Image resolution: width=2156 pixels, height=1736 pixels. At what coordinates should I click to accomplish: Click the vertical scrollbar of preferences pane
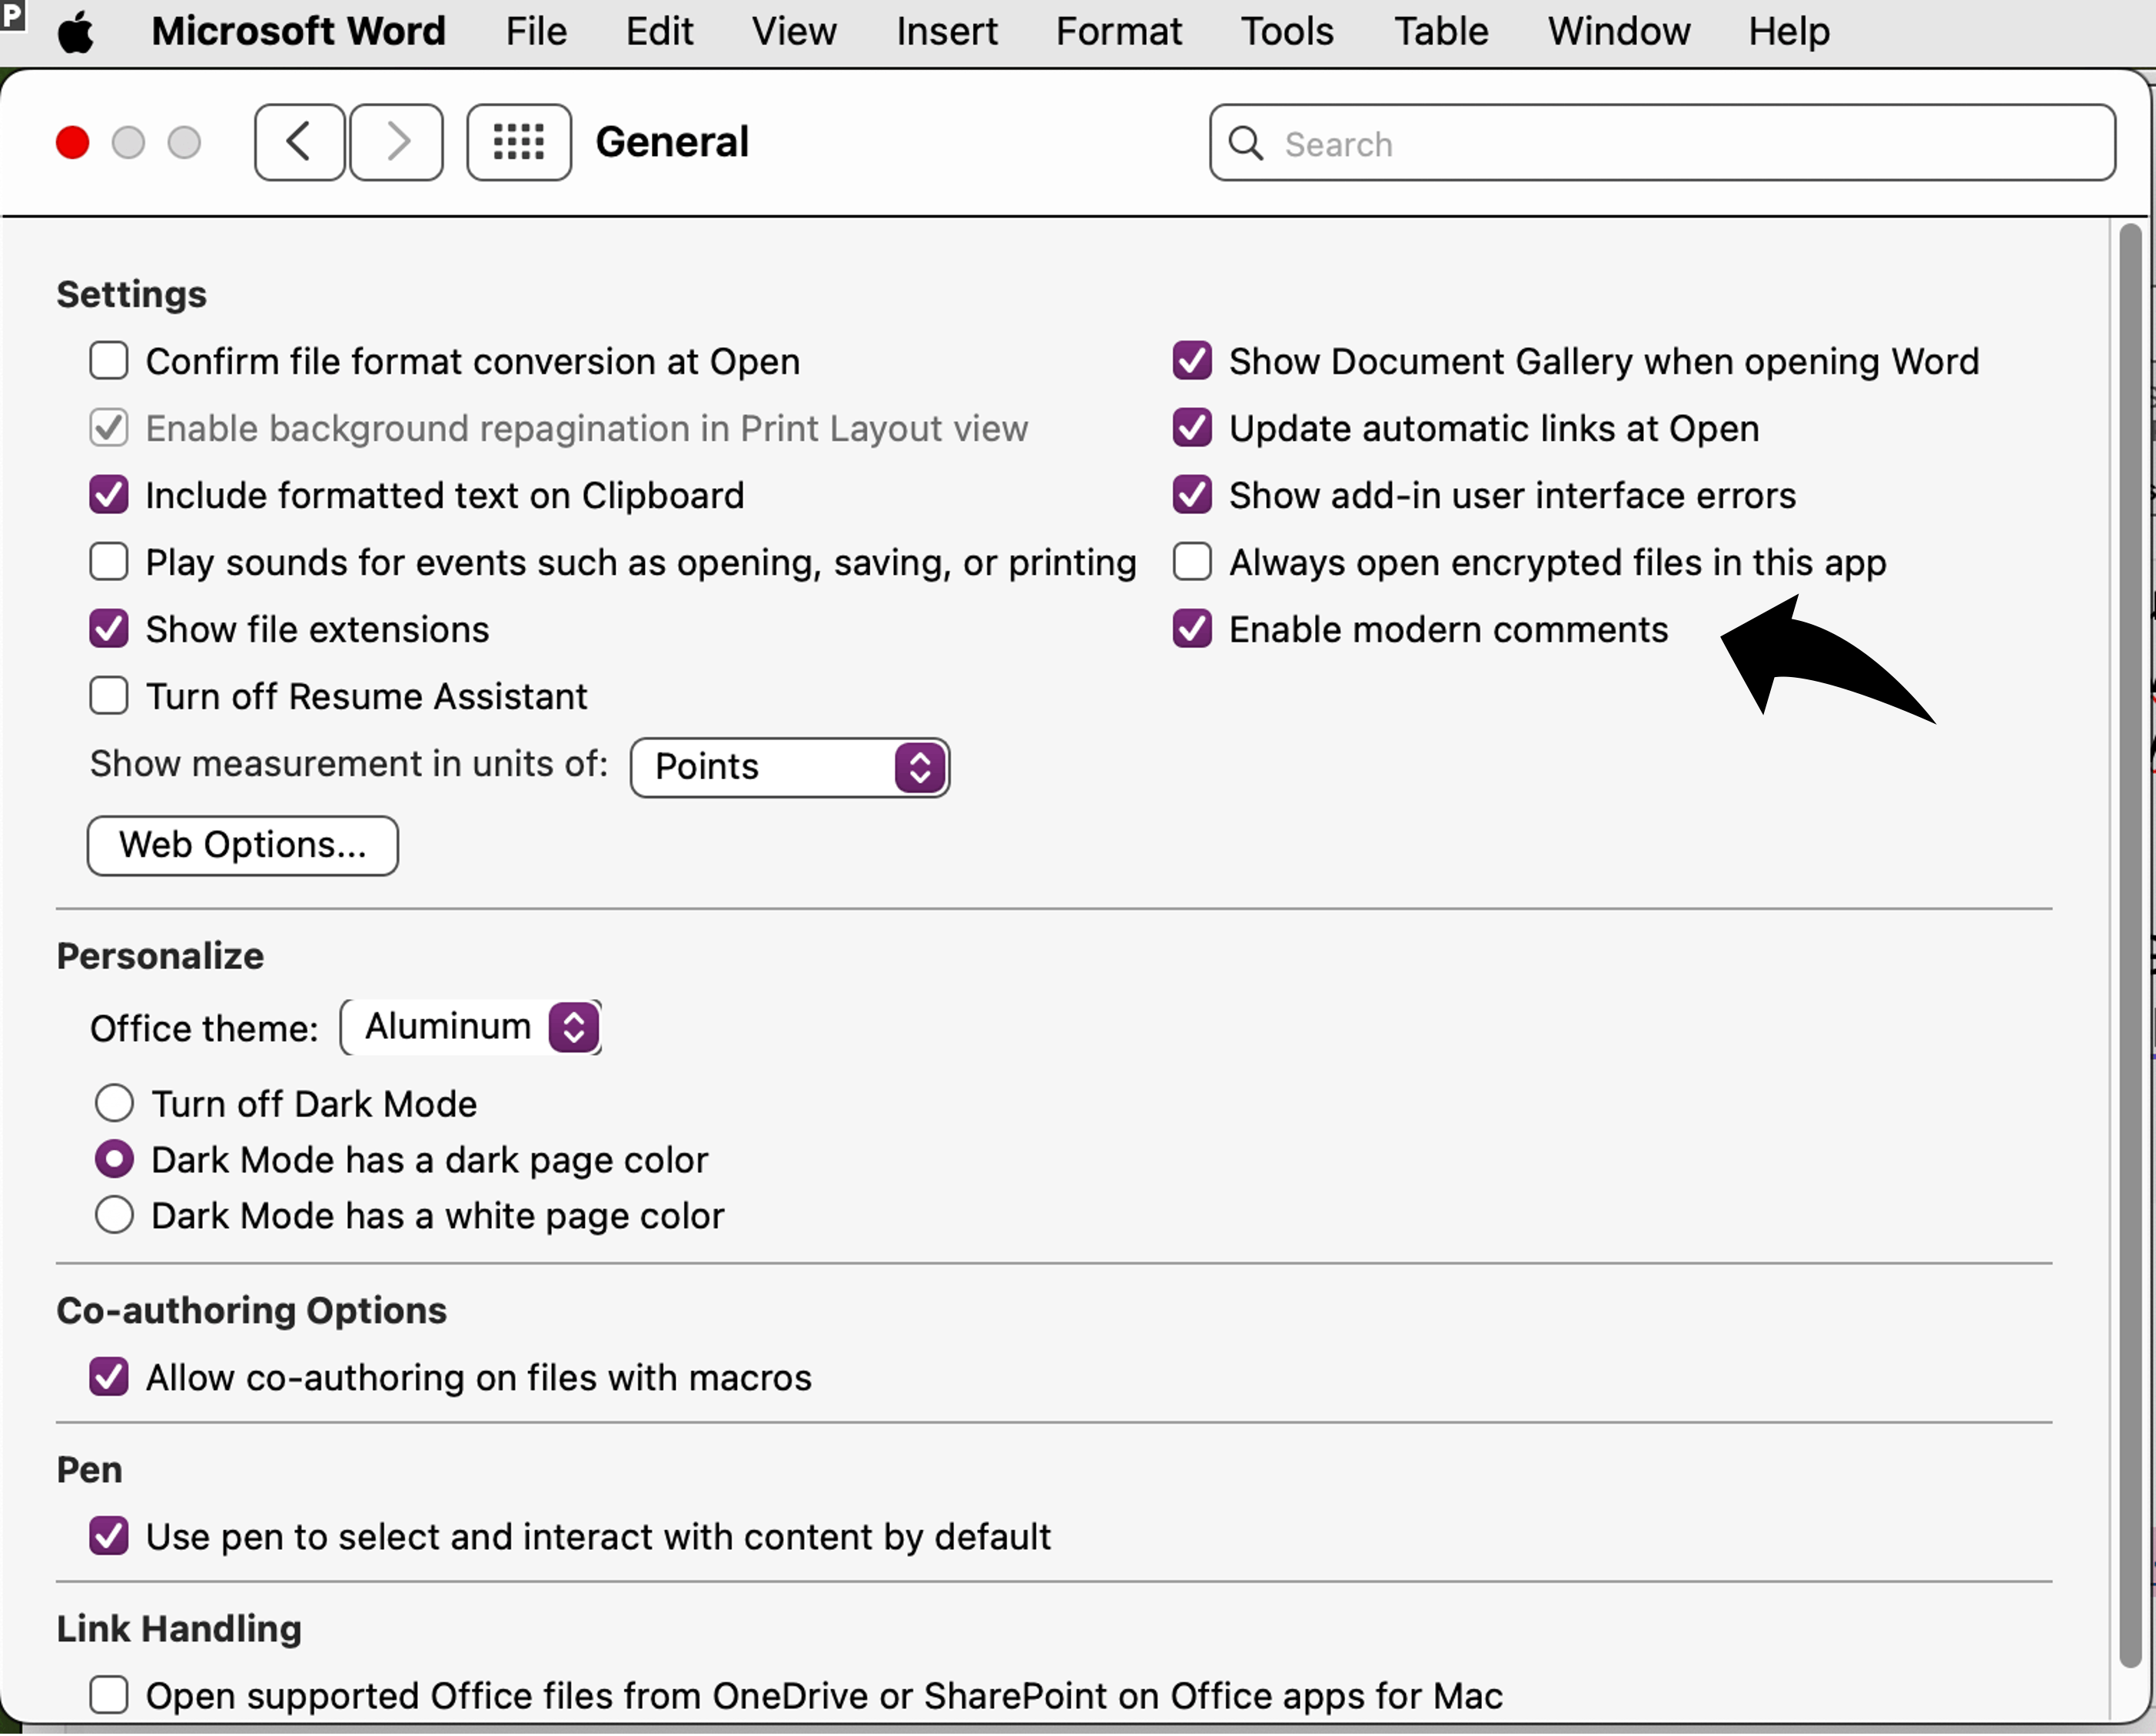coord(2130,945)
